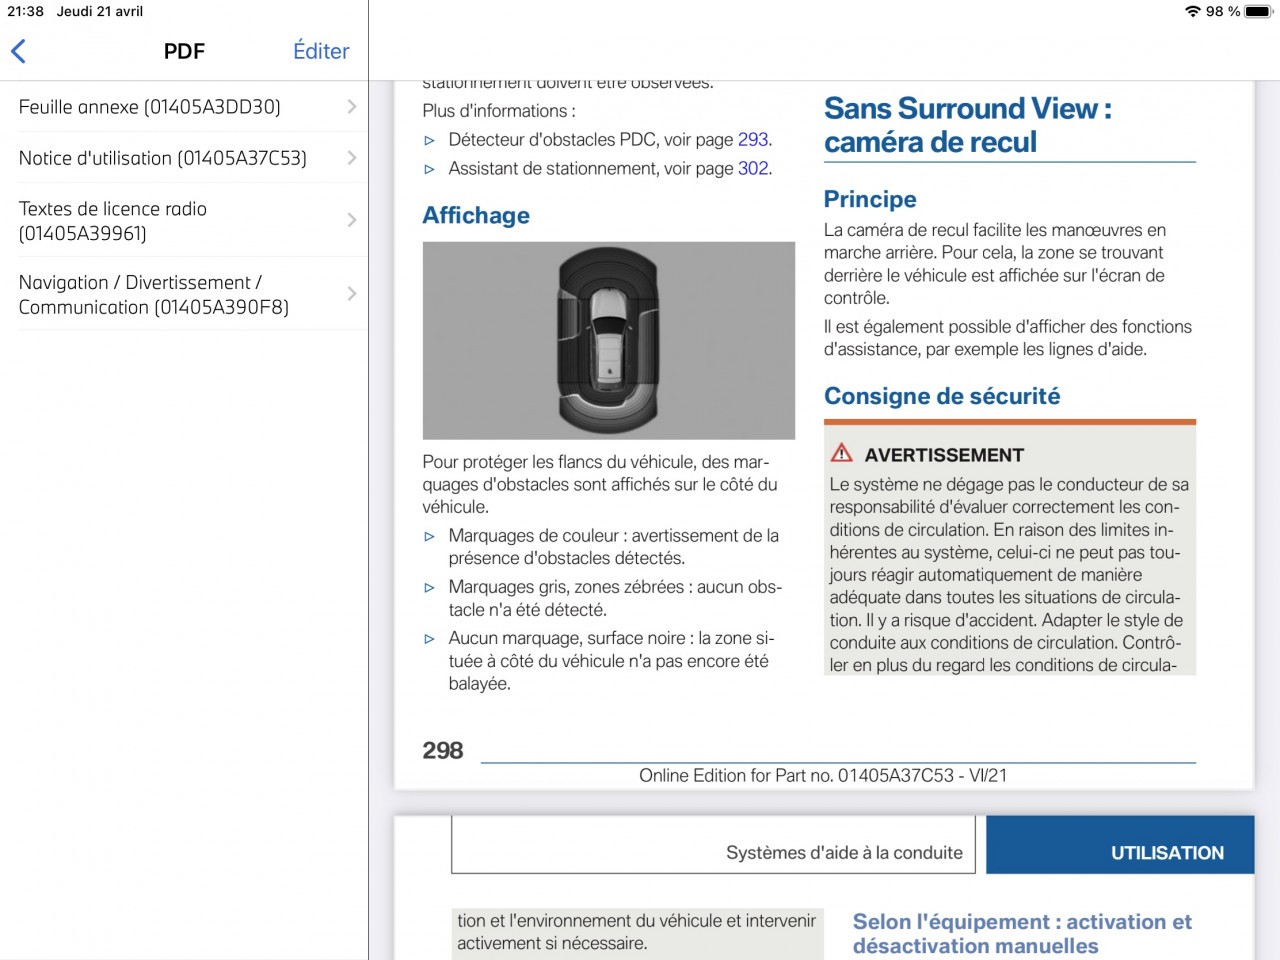Open Navigation / Divertissement / Communication document
Viewport: 1280px width, 960px height.
tap(184, 294)
